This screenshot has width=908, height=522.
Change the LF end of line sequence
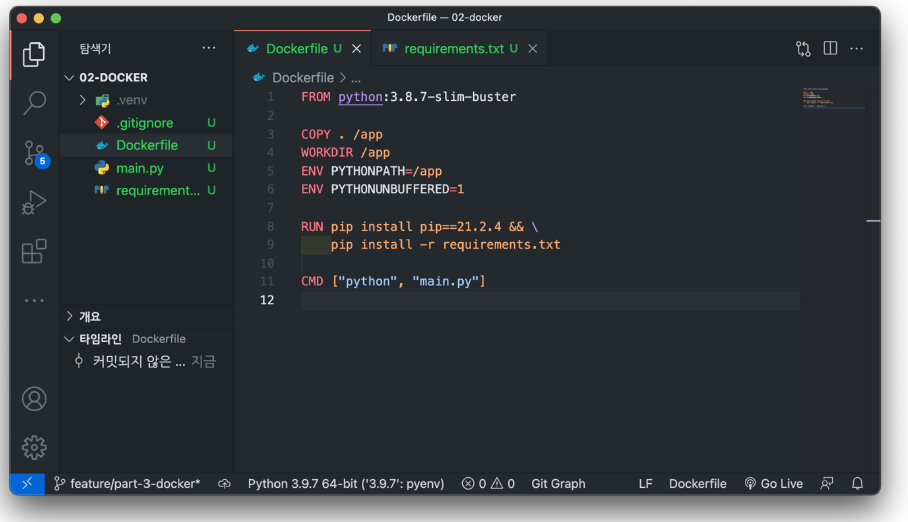(645, 484)
